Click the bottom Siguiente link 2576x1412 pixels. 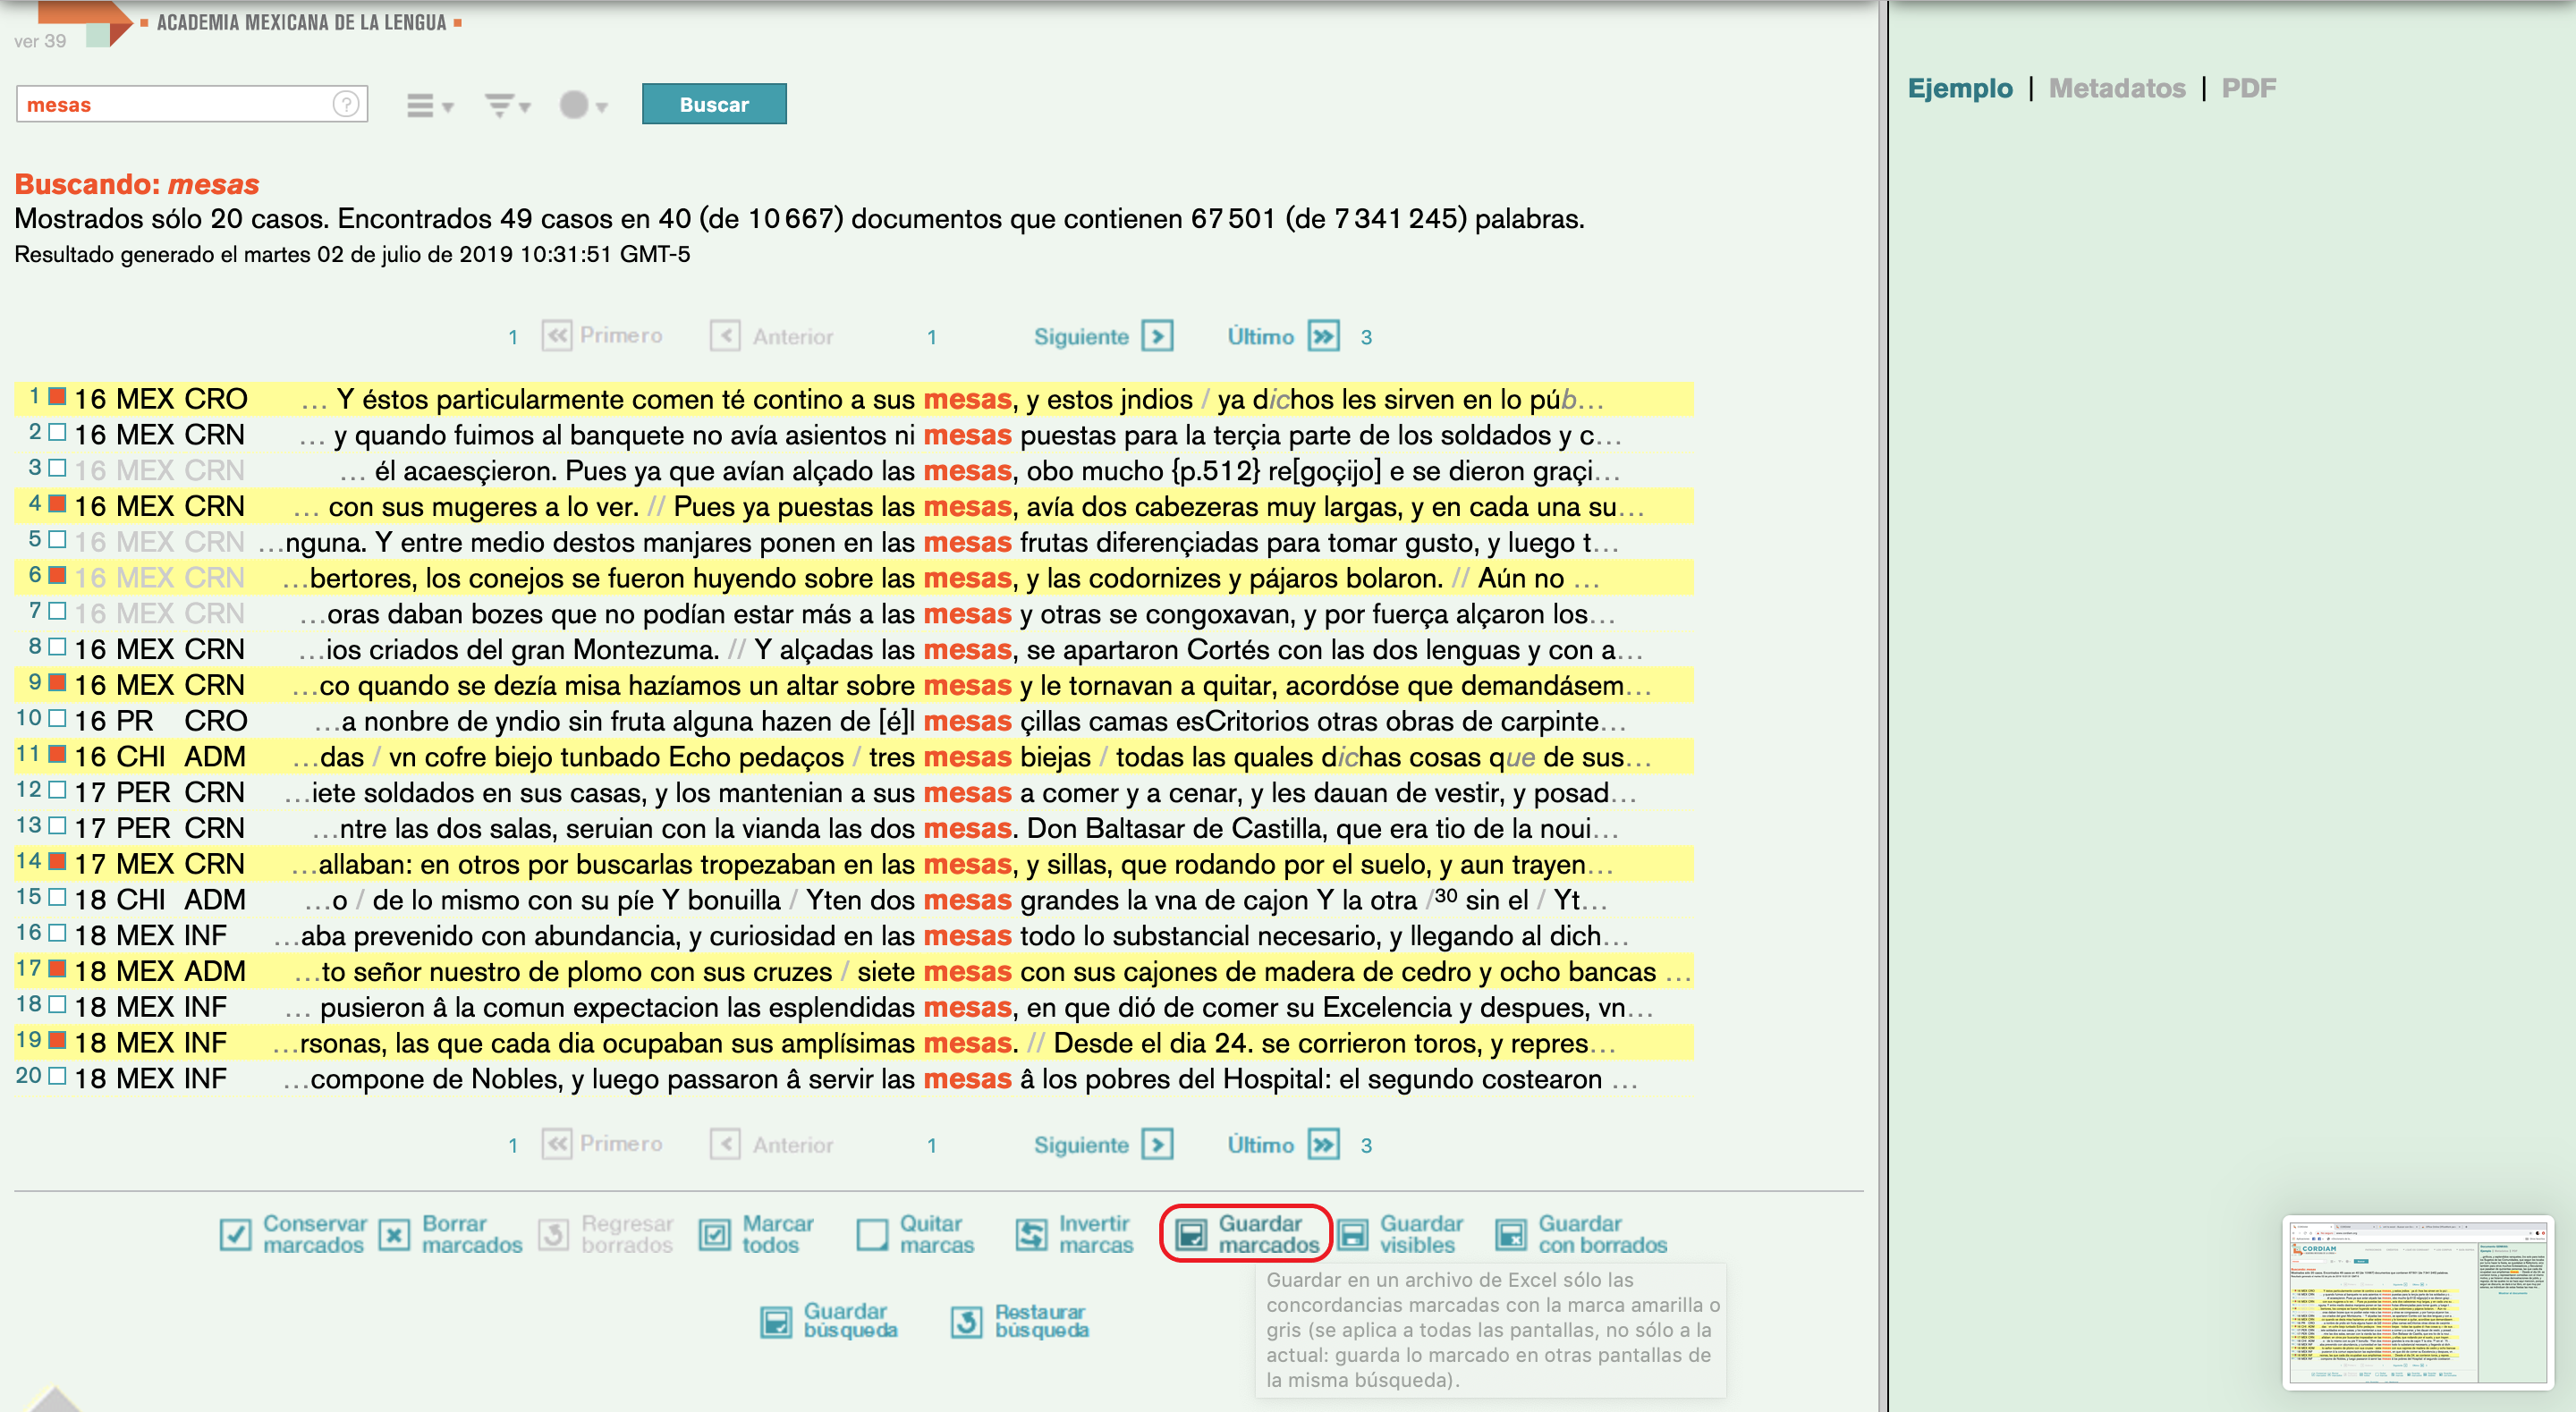pyautogui.click(x=1081, y=1144)
